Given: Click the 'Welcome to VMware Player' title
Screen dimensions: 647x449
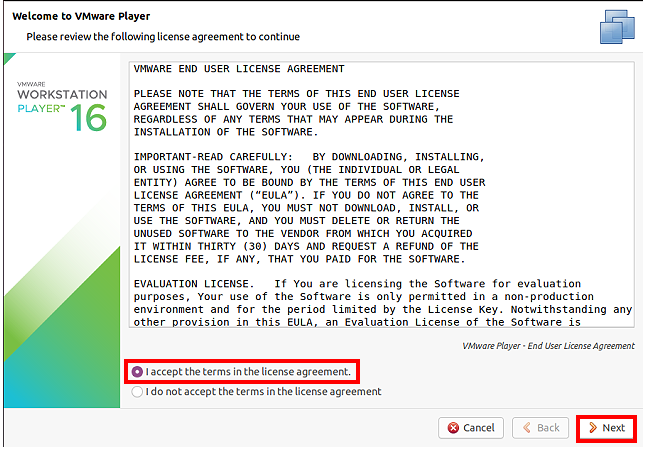Looking at the screenshot, I should point(81,16).
